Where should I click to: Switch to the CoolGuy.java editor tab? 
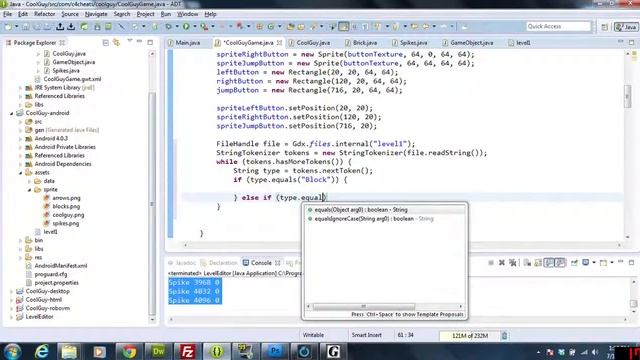(309, 42)
